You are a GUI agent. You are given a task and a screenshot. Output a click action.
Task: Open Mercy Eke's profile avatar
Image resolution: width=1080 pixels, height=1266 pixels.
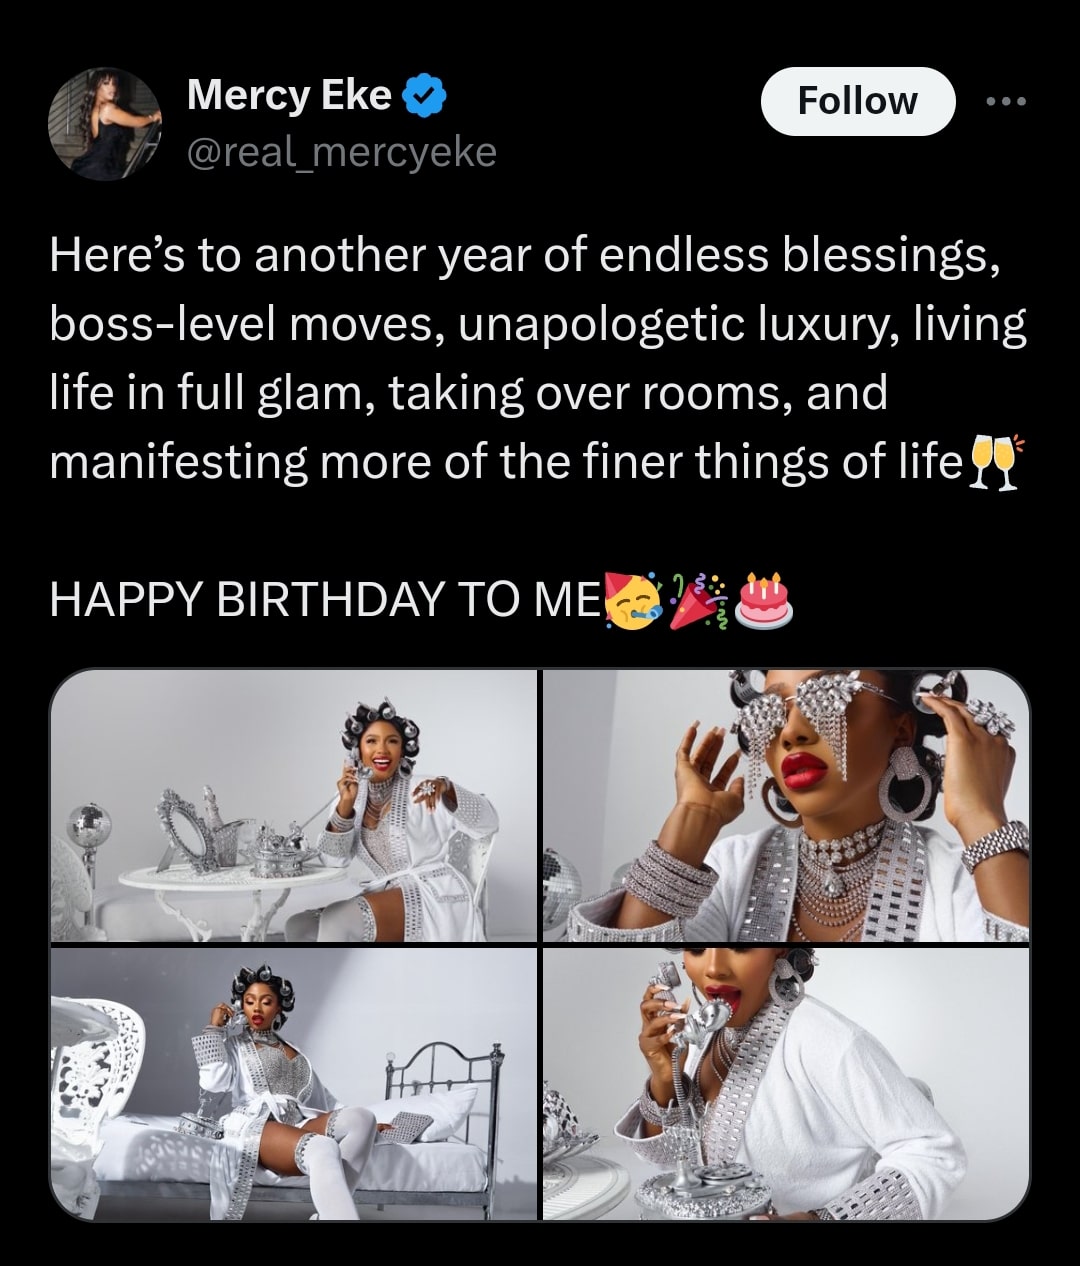click(x=104, y=124)
